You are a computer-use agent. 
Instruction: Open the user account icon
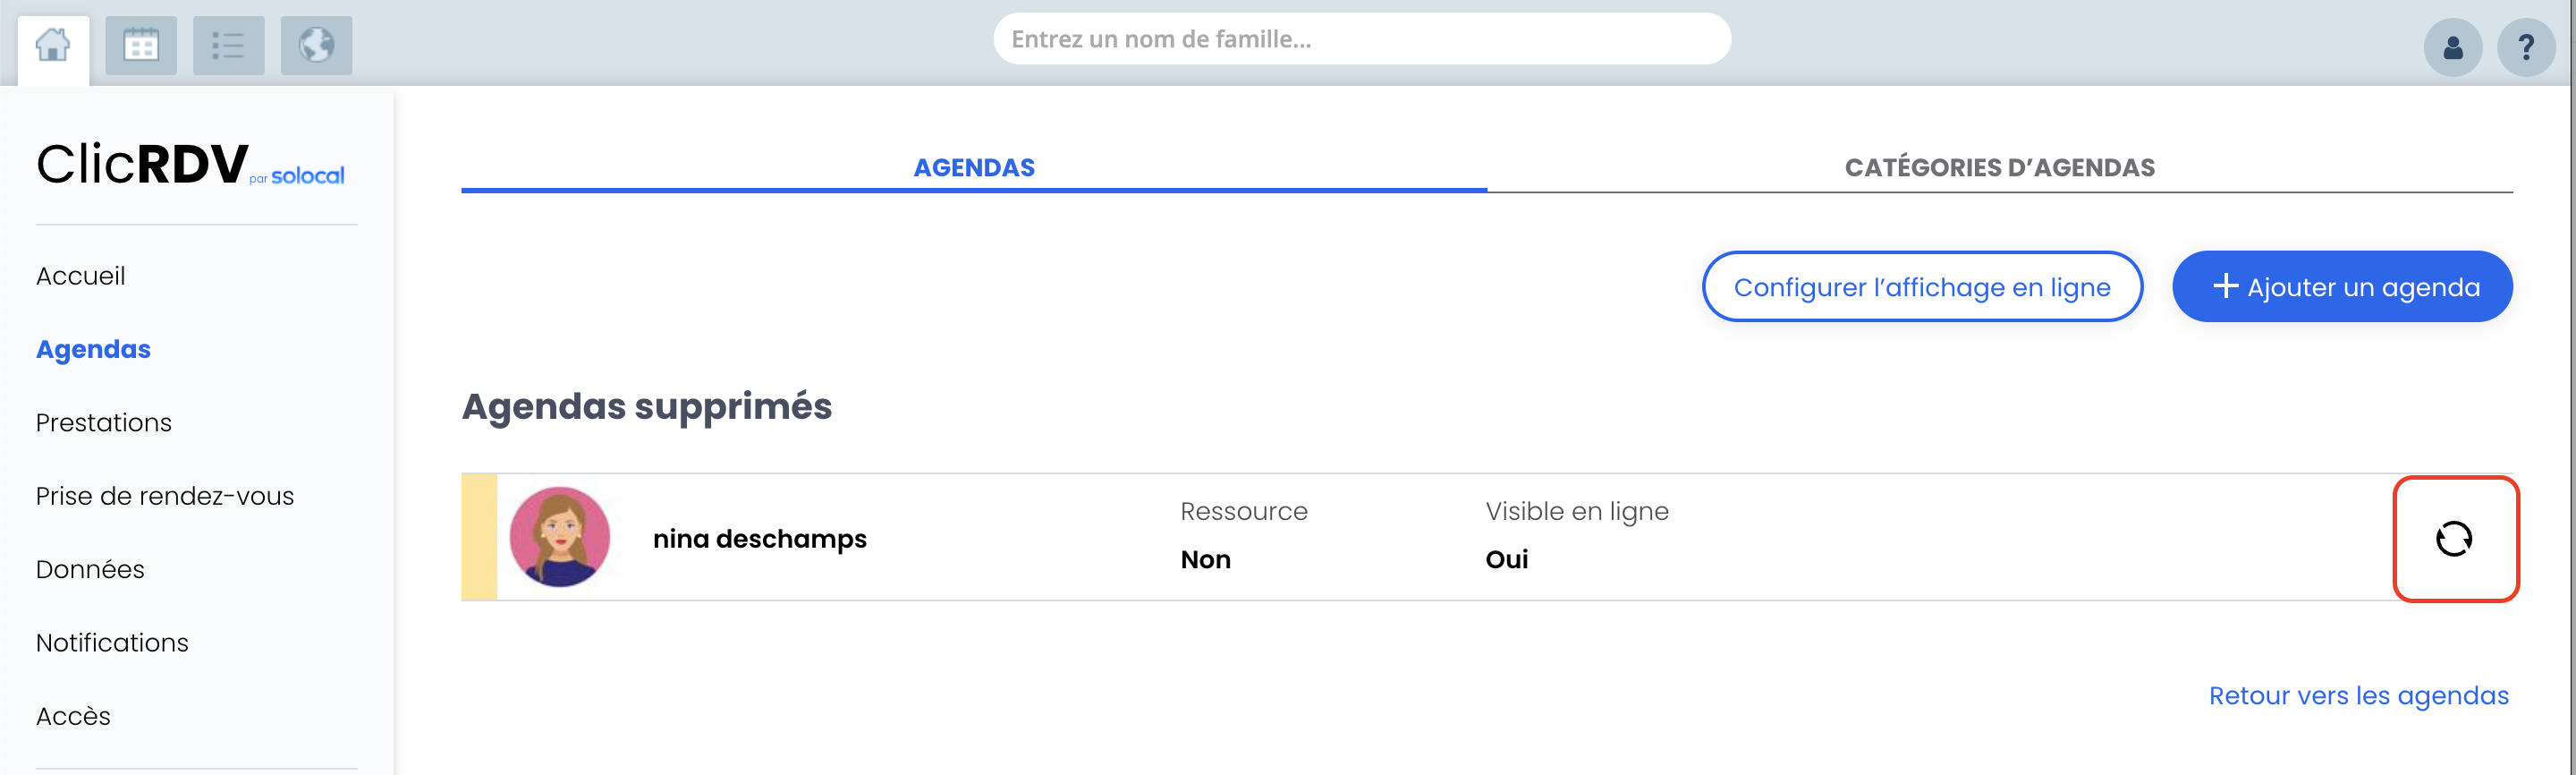click(2453, 48)
